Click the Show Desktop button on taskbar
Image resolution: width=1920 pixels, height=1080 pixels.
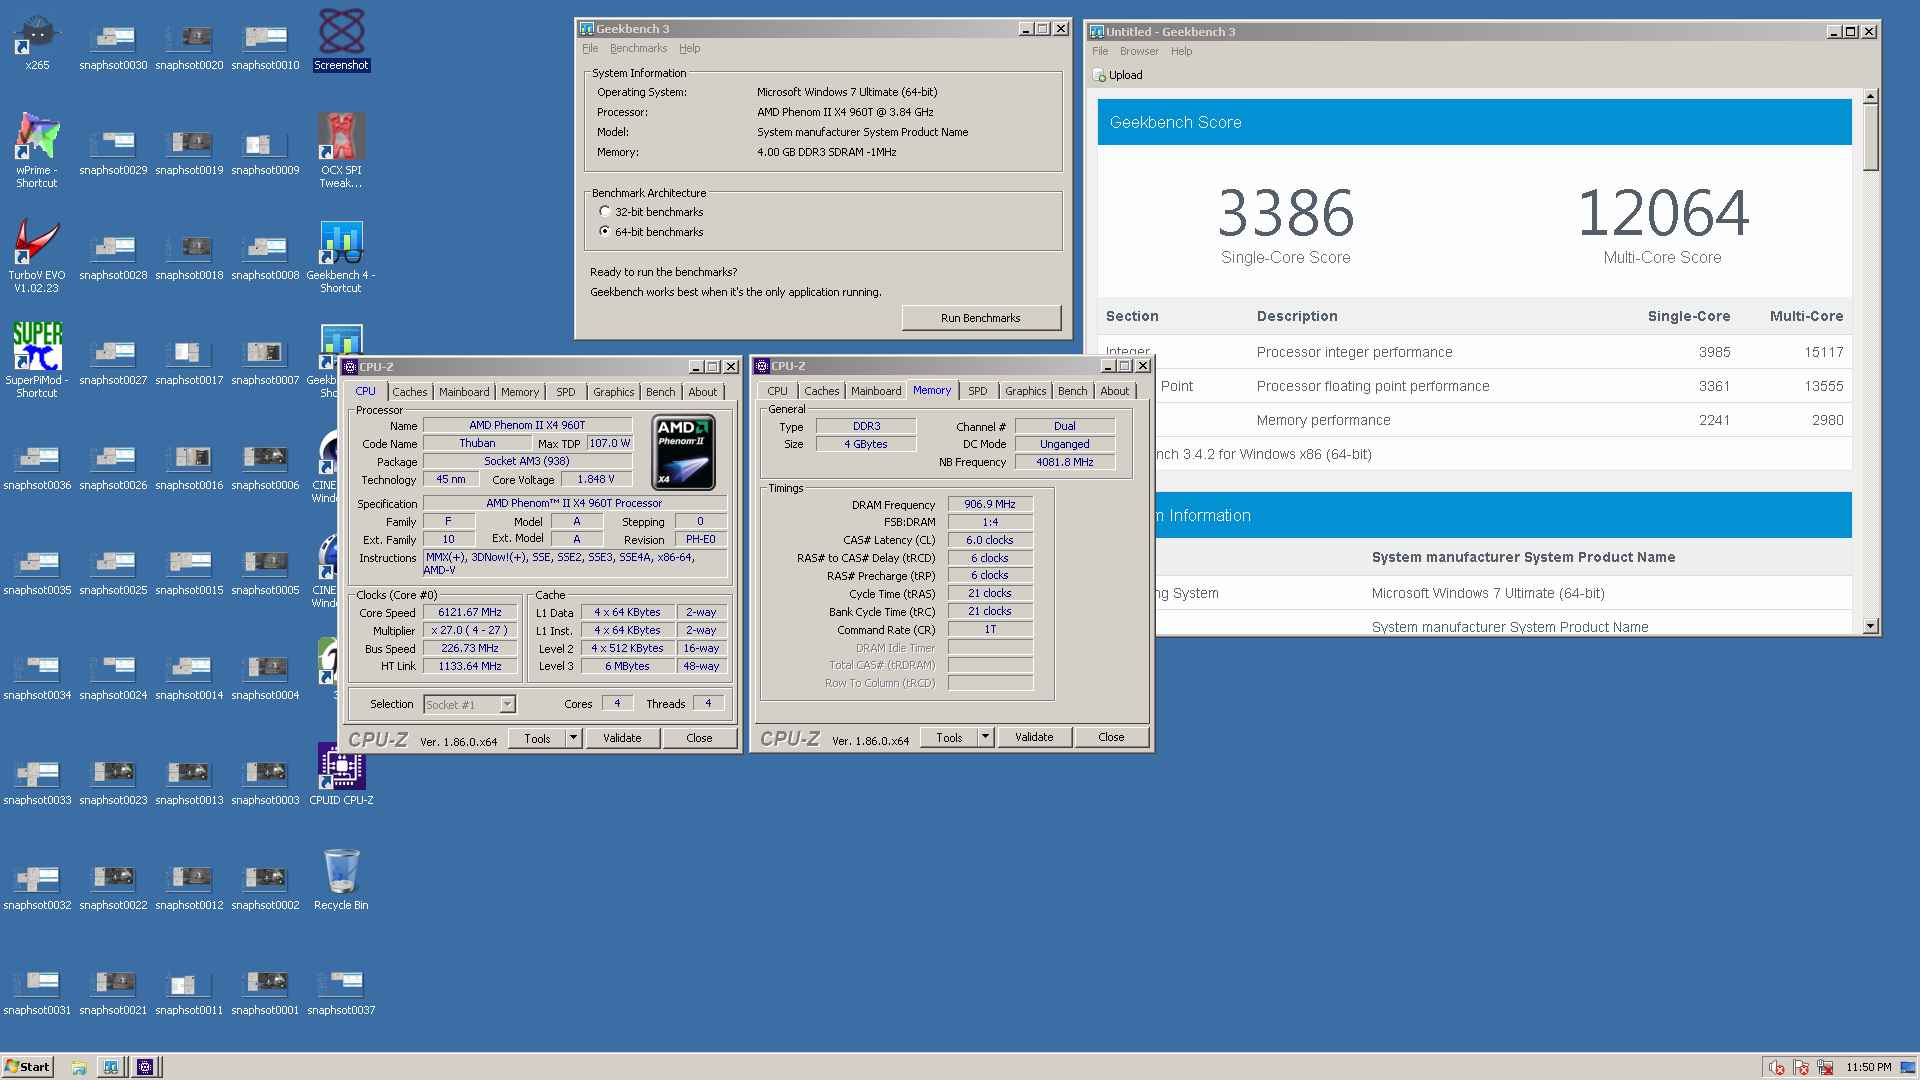(x=1910, y=1067)
